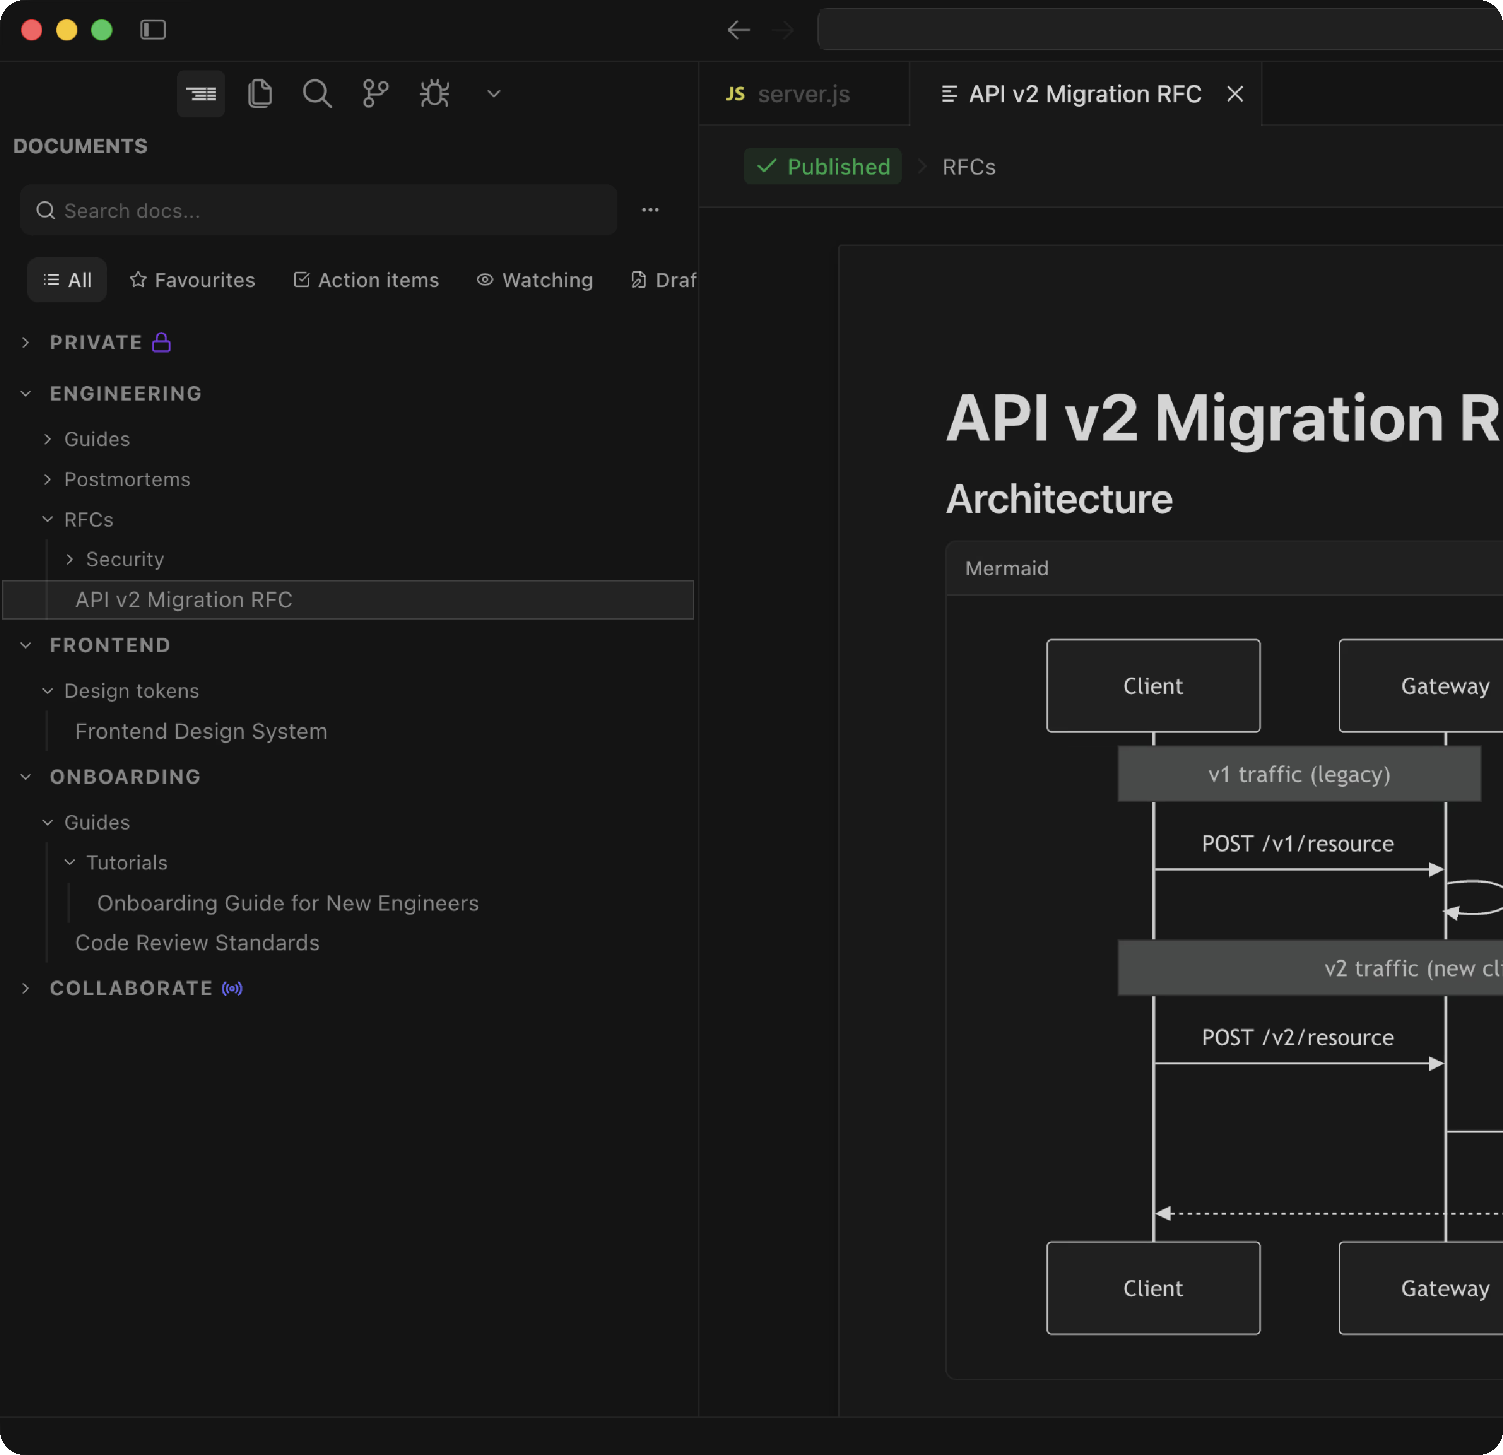Expand the COLLABORATE section

coord(26,988)
